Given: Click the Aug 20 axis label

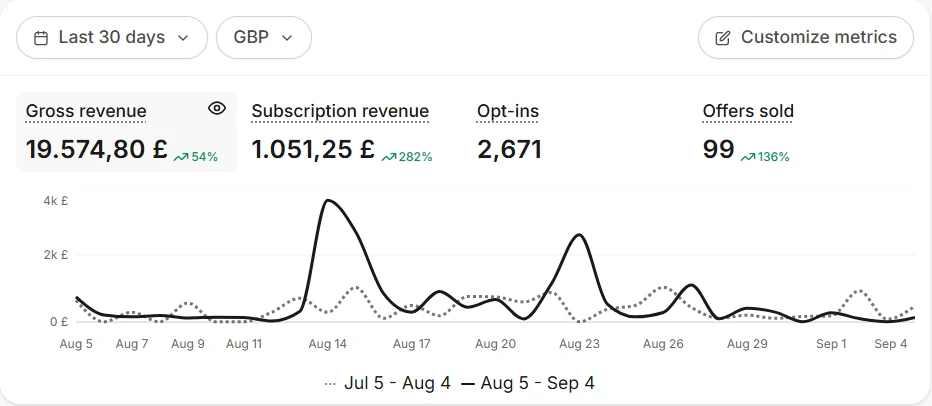Looking at the screenshot, I should tap(495, 344).
